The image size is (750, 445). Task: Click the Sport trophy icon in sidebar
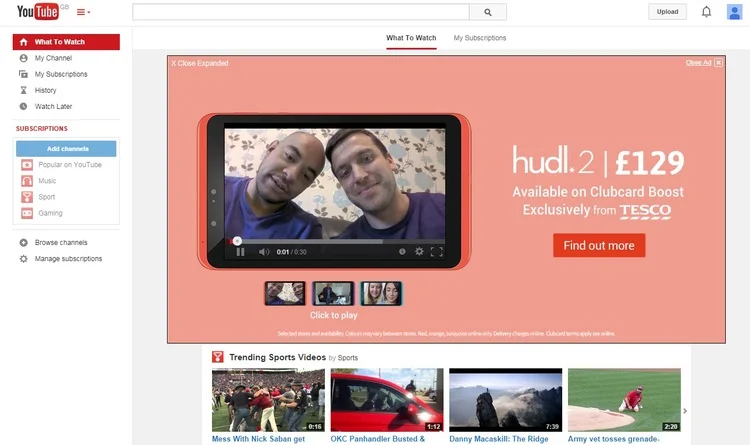click(x=27, y=197)
